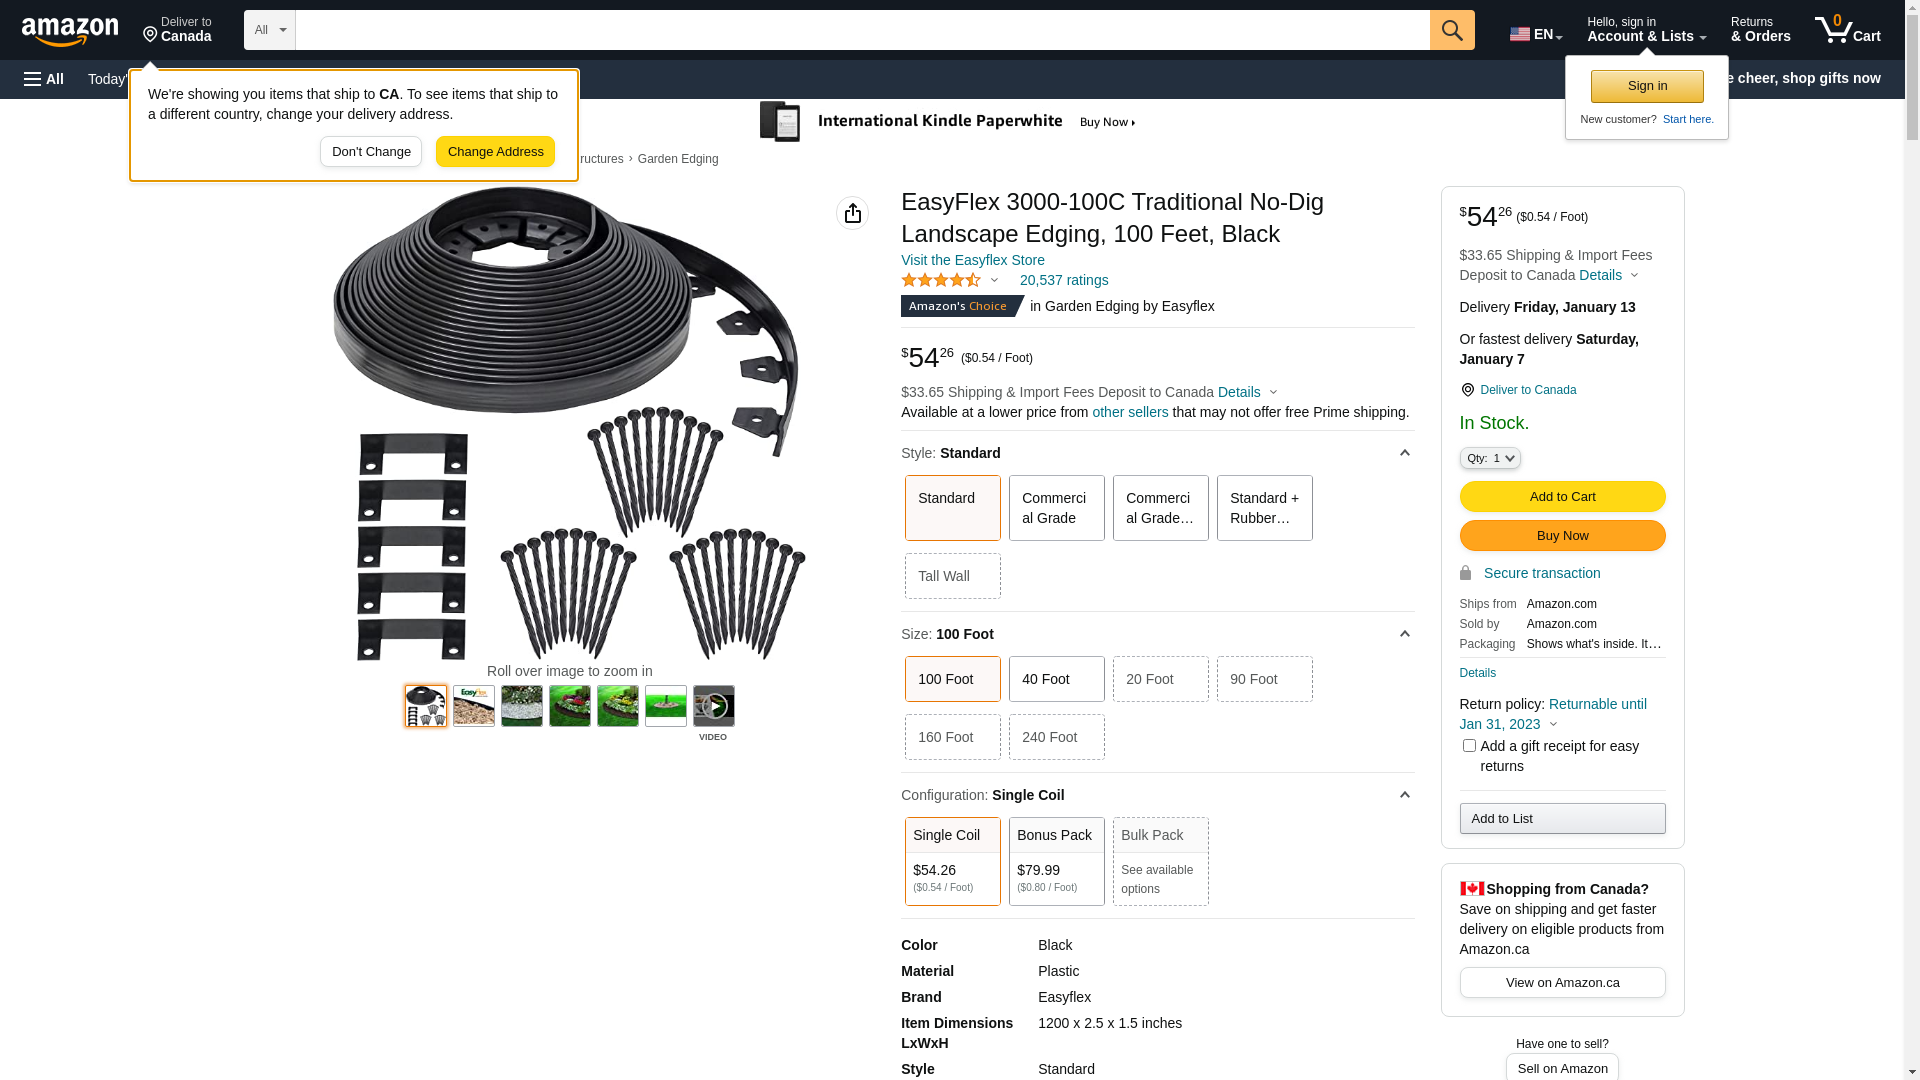1920x1080 pixels.
Task: Click Visit the Easyflex Store link
Action: pos(972,260)
